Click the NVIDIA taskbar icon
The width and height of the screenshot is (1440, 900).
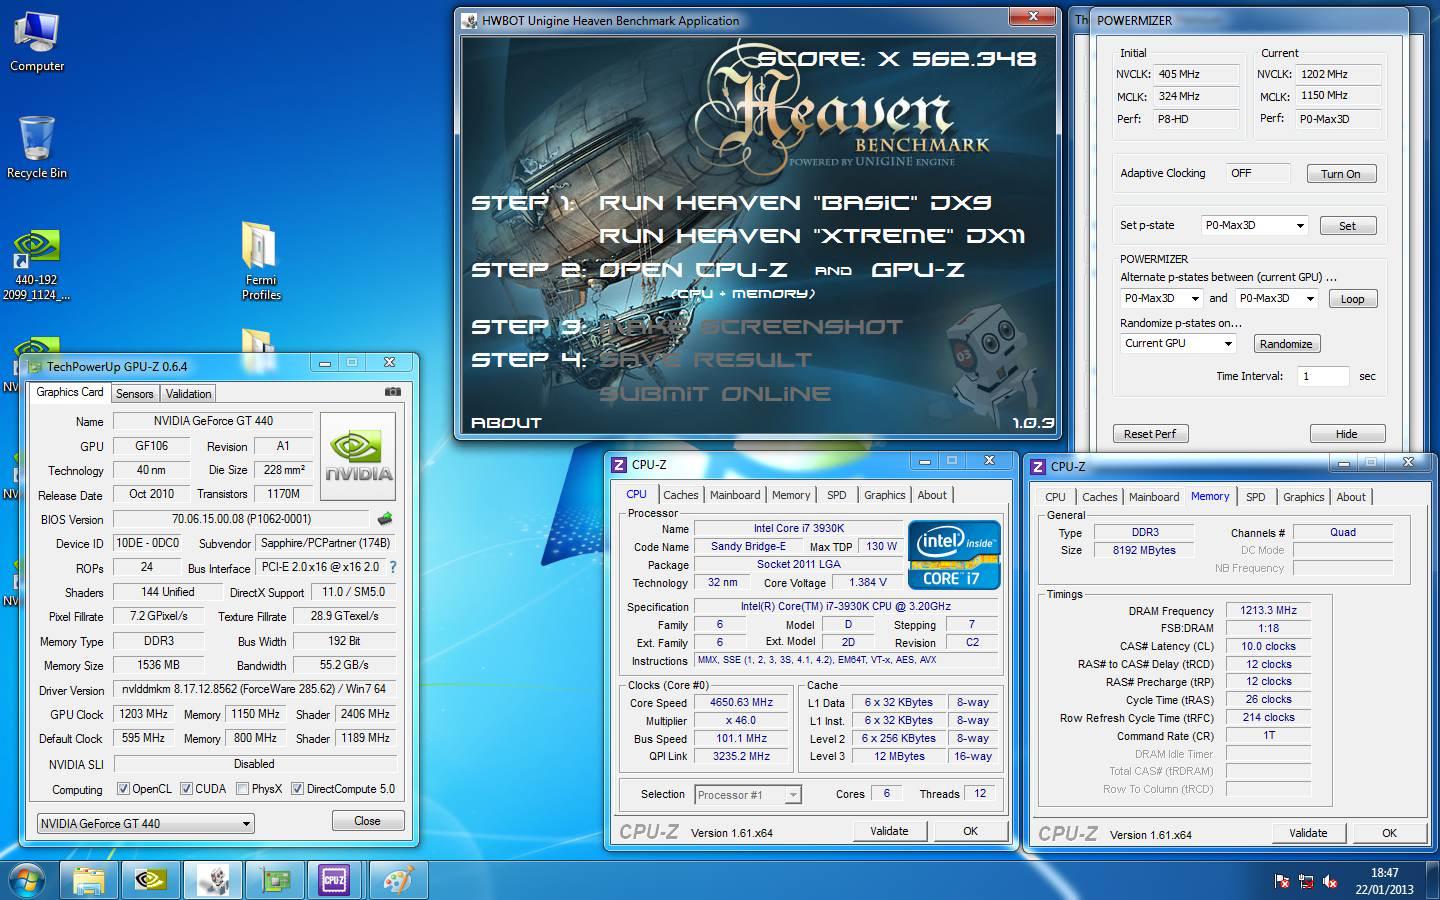[x=151, y=880]
